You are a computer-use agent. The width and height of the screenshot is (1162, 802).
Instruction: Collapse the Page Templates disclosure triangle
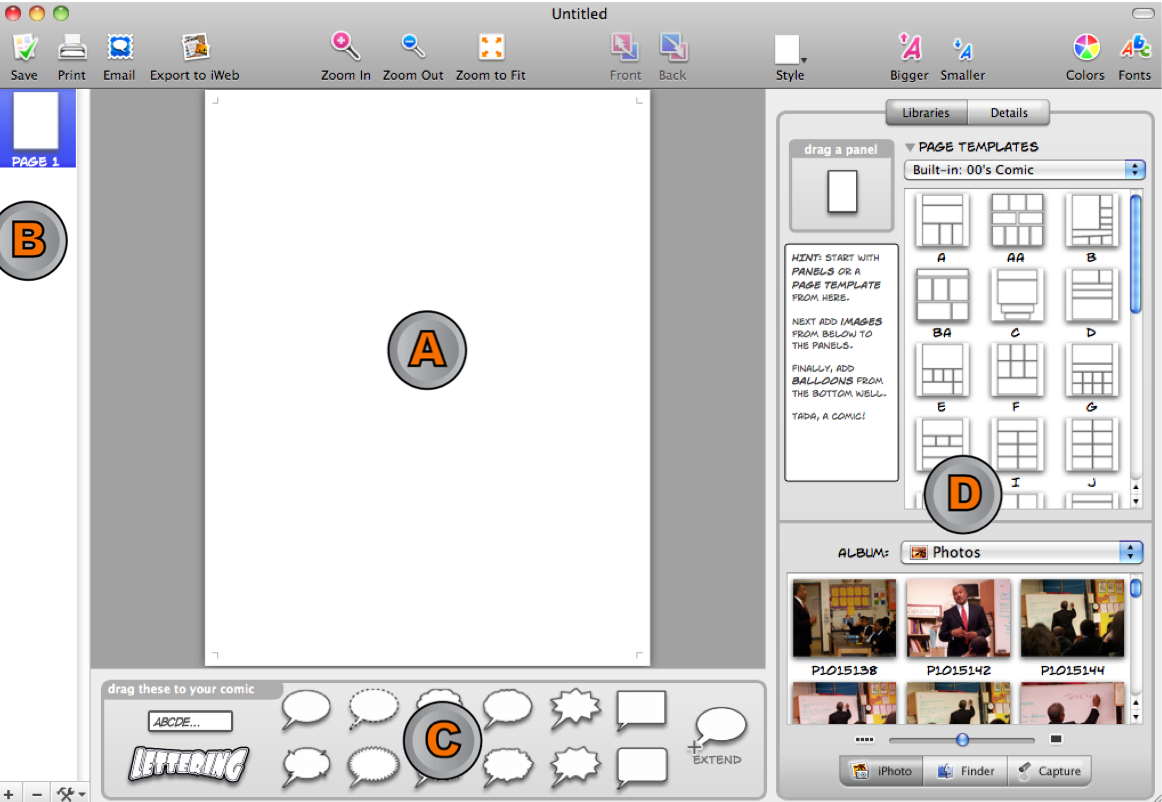910,147
